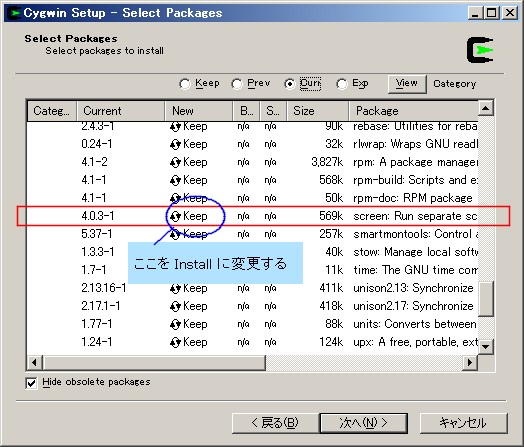524x447 pixels.
Task: Click the キャンセル cancel button
Action: (463, 423)
